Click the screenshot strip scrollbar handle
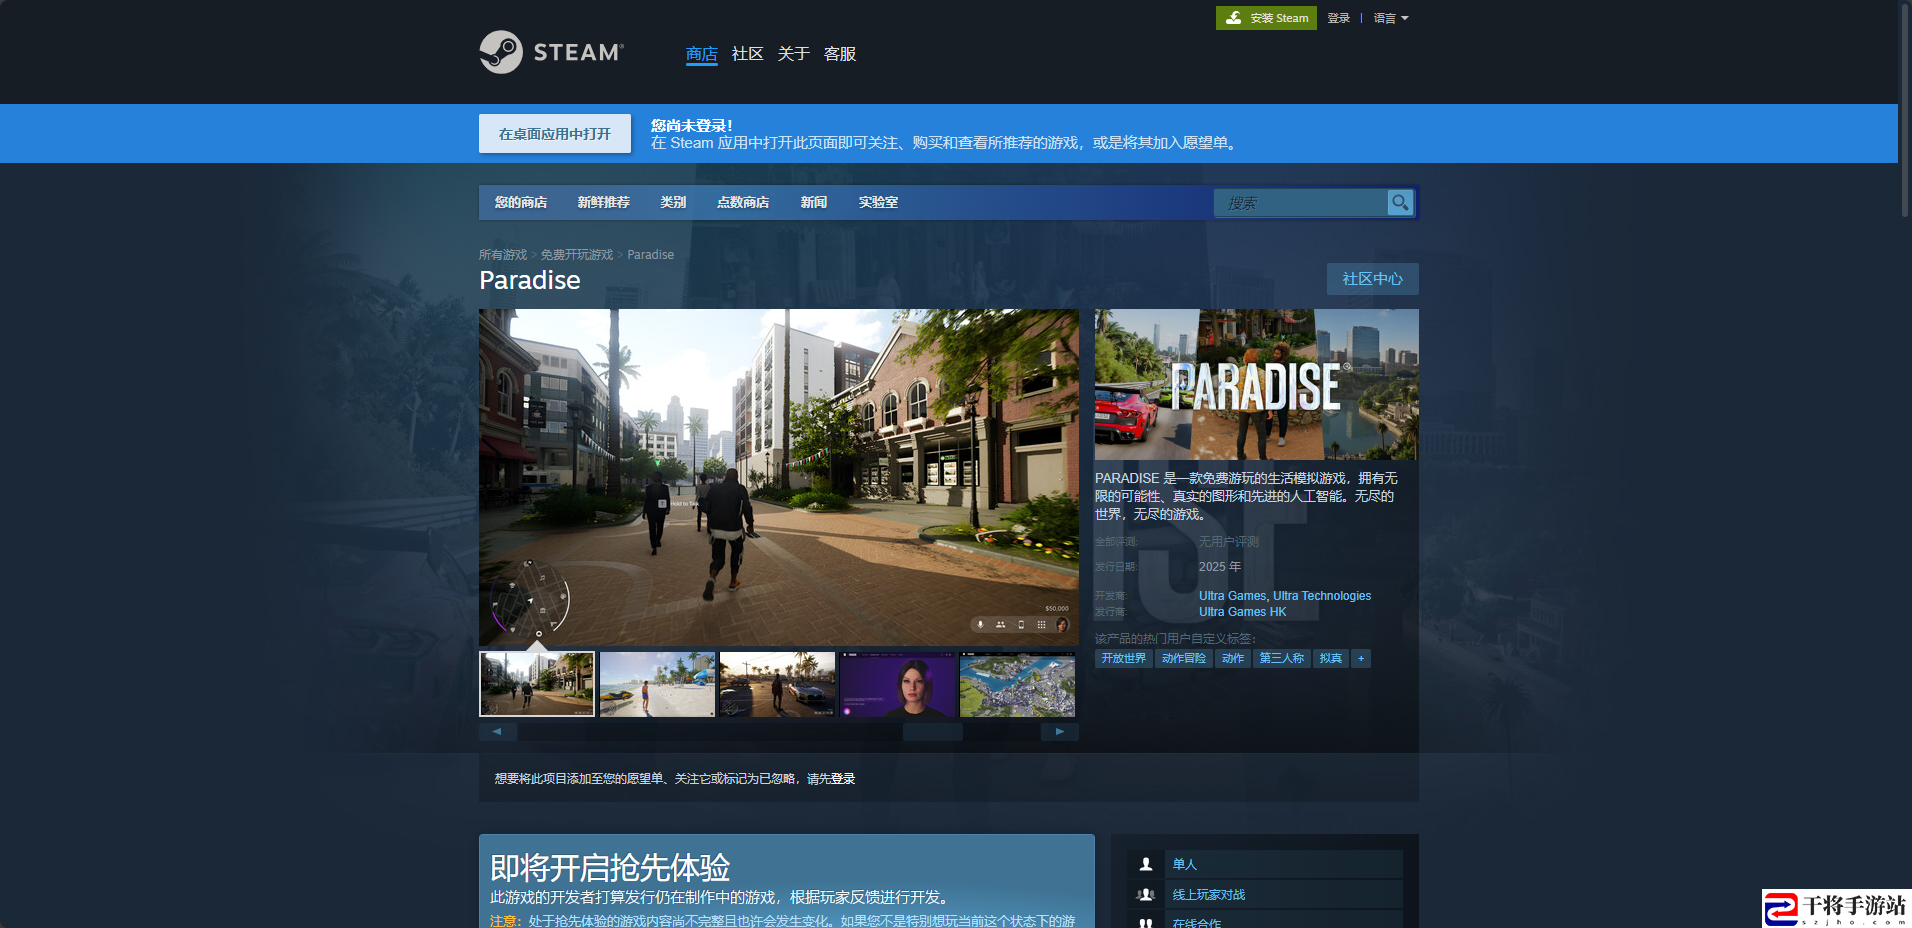The height and width of the screenshot is (928, 1912). click(x=932, y=732)
